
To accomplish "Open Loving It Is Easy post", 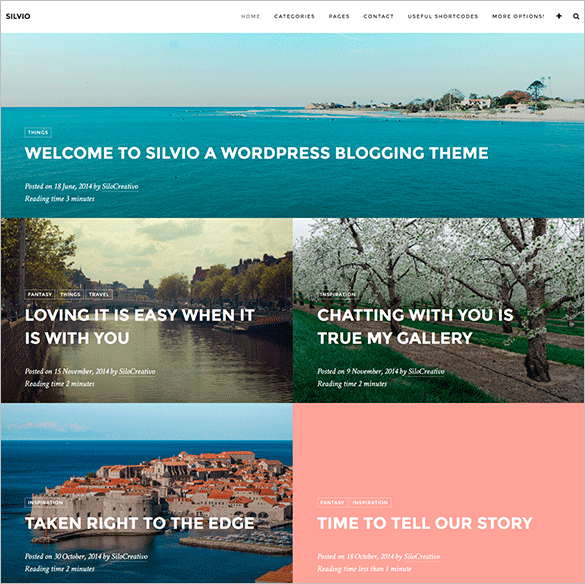I will [140, 327].
